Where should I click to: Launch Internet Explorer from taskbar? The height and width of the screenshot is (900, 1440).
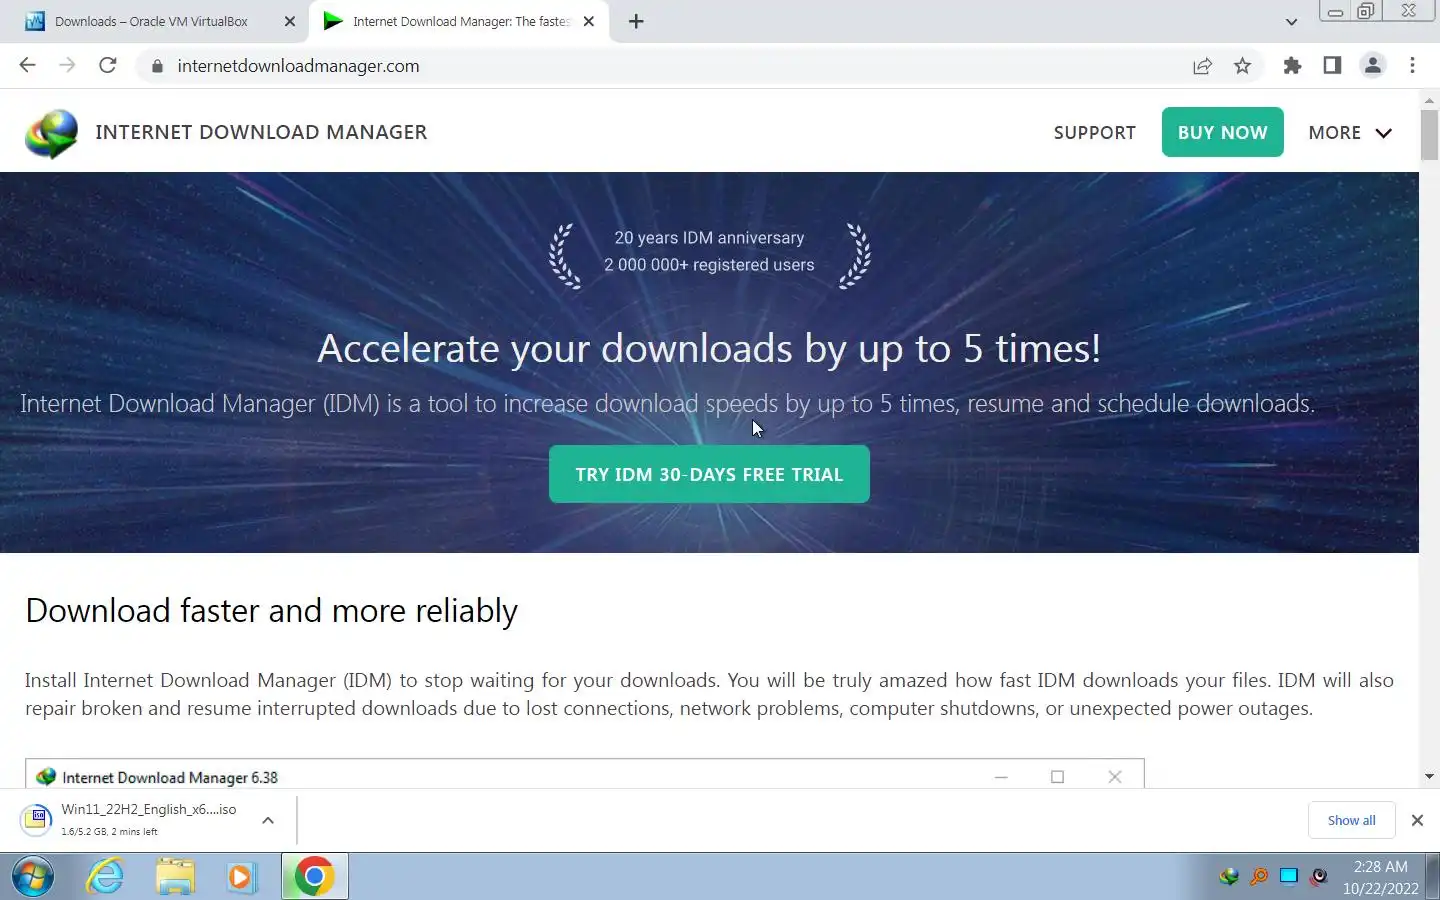tap(105, 877)
